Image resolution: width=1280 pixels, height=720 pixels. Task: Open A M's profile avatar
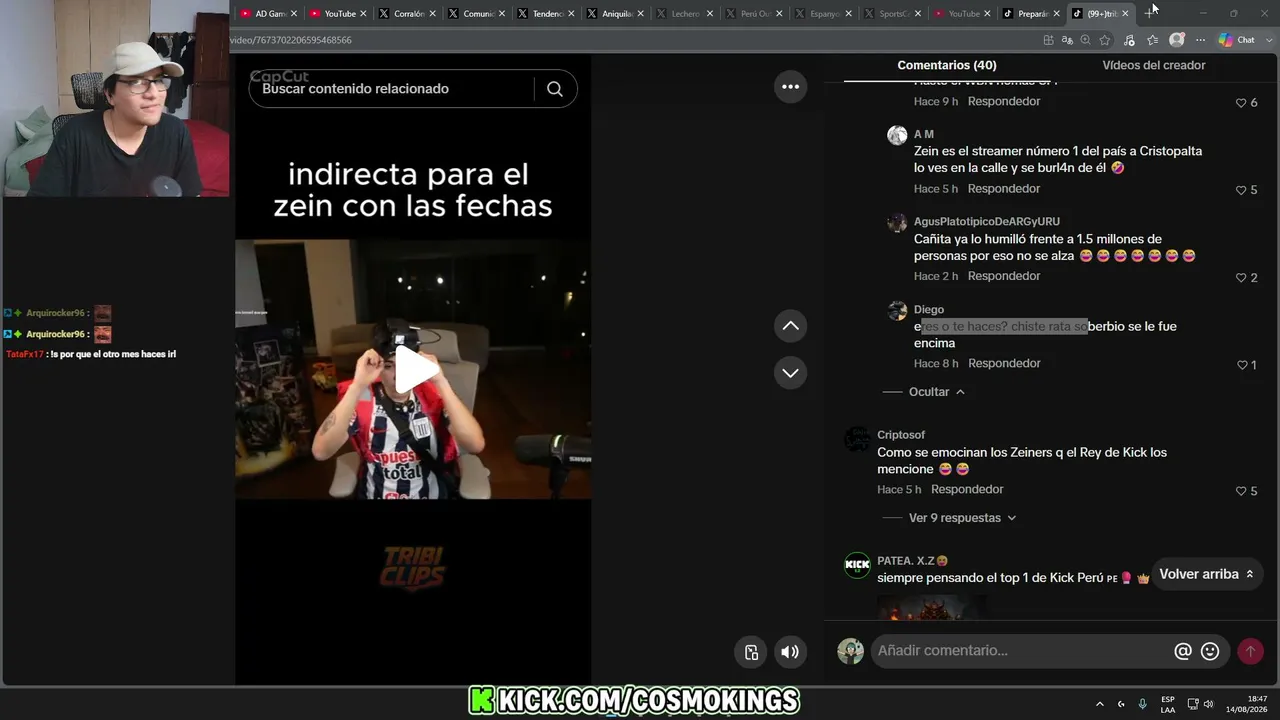tap(897, 135)
